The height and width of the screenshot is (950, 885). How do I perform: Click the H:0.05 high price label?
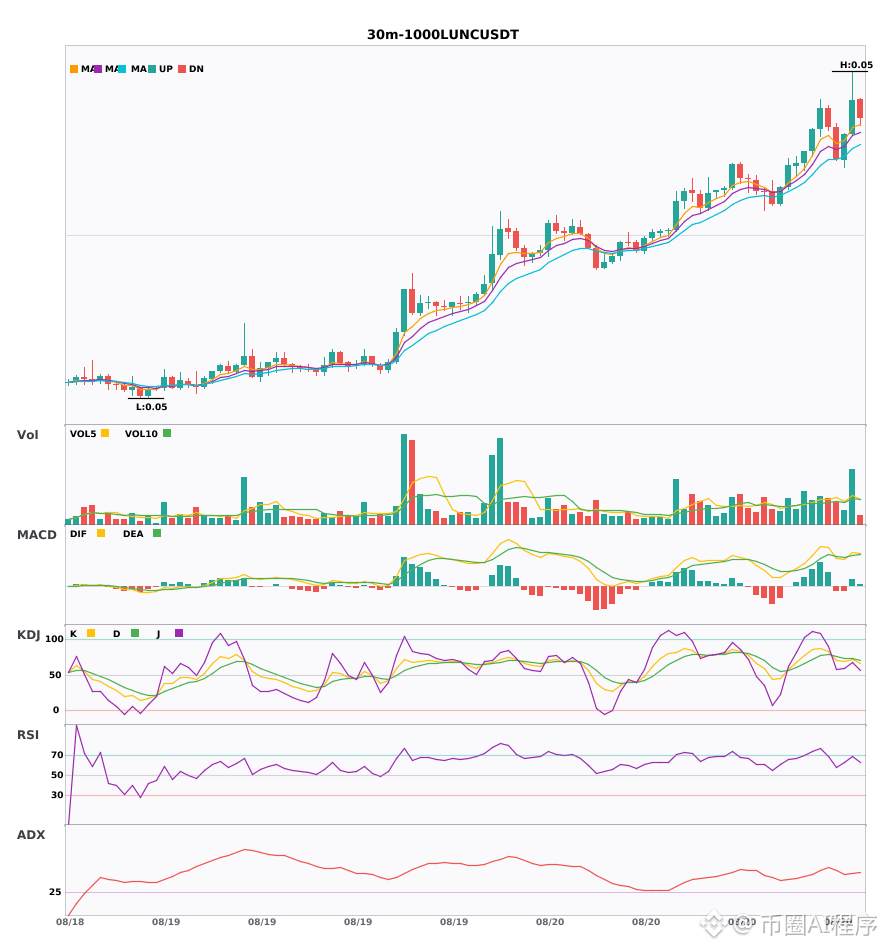click(x=856, y=65)
